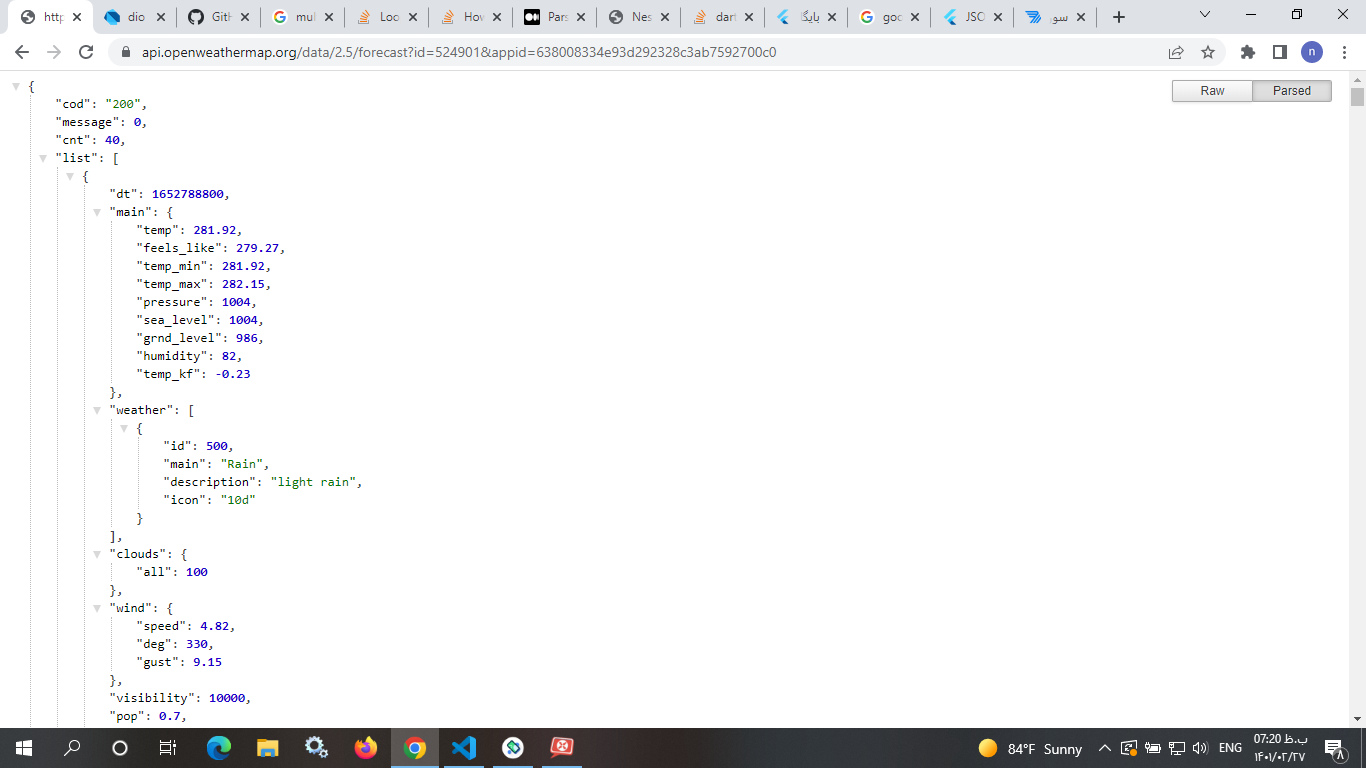Switch JSON view to Parsed
1366x768 pixels.
click(x=1292, y=91)
